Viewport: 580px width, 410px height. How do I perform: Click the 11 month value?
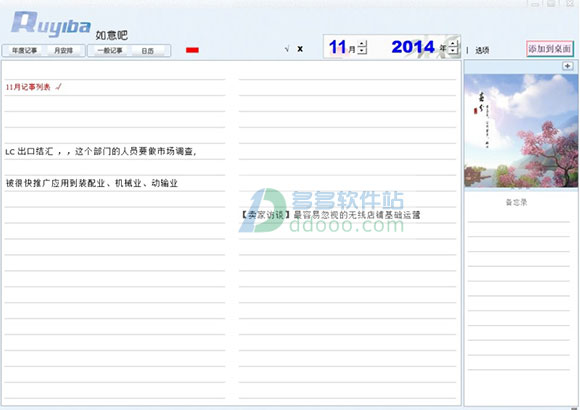point(337,47)
